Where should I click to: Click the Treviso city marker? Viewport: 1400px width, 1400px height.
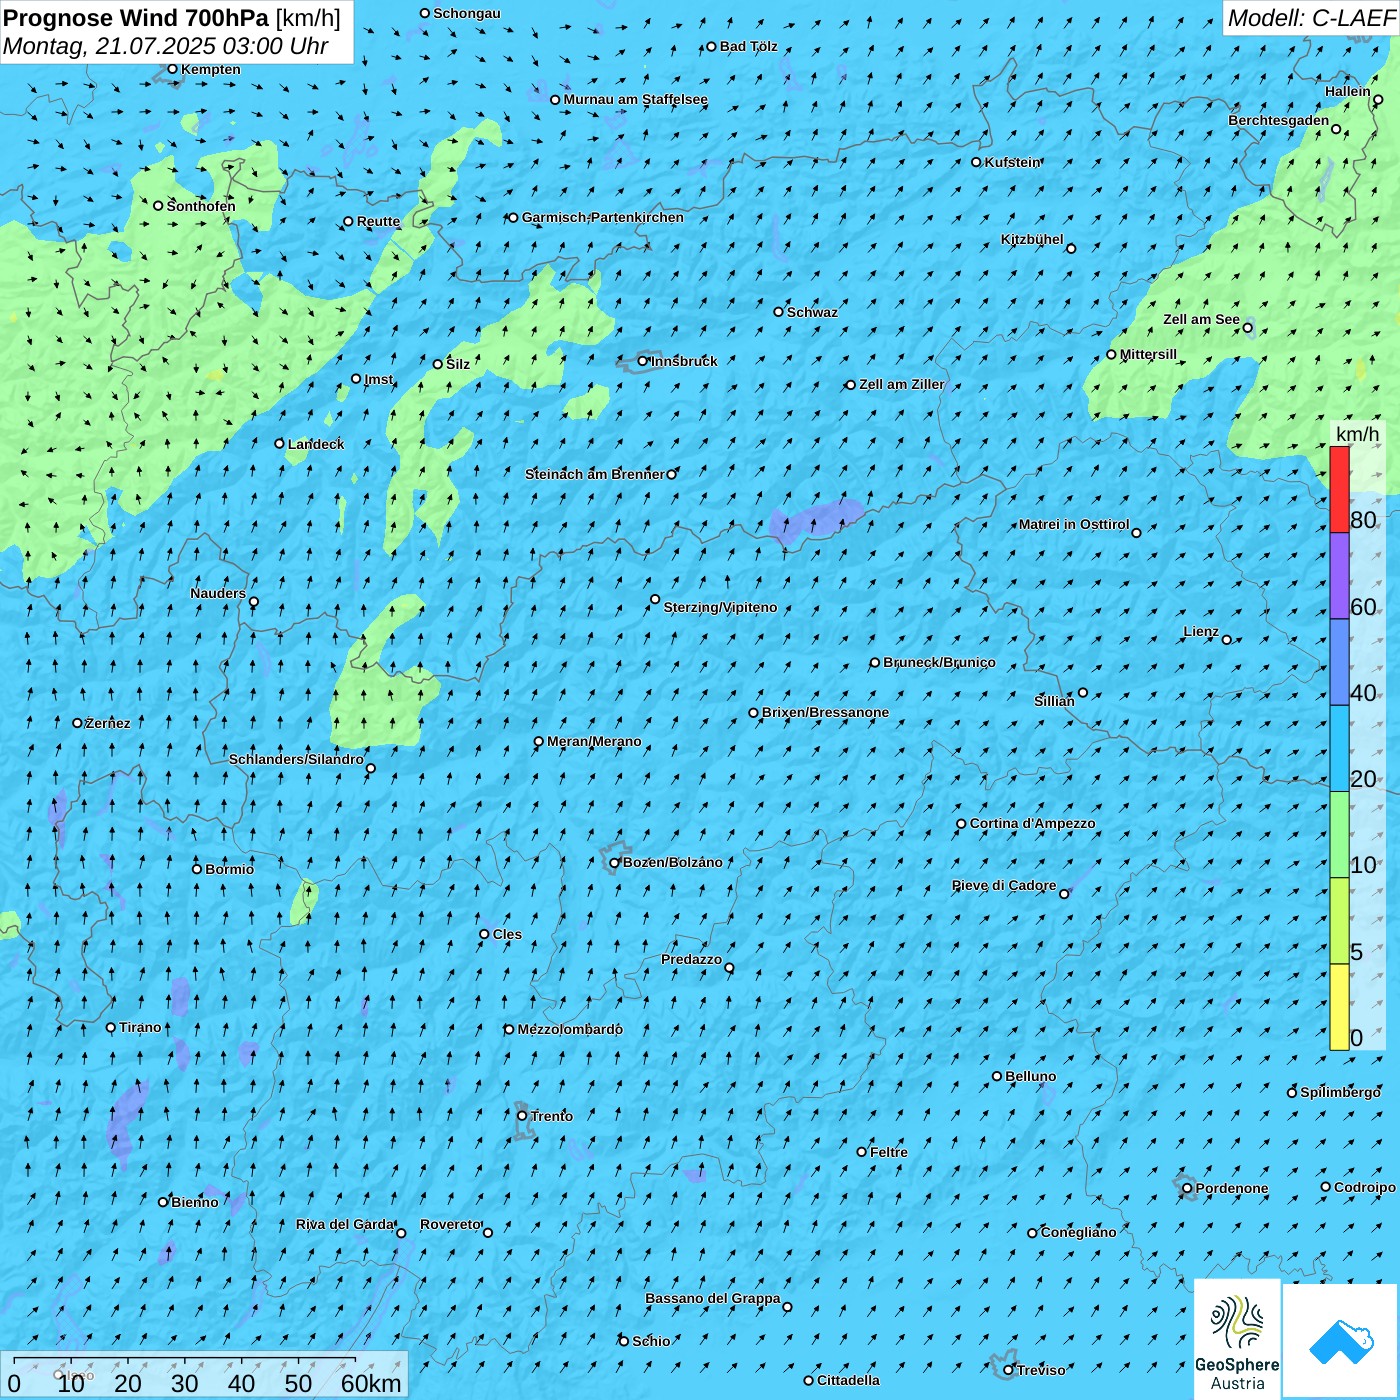1008,1370
